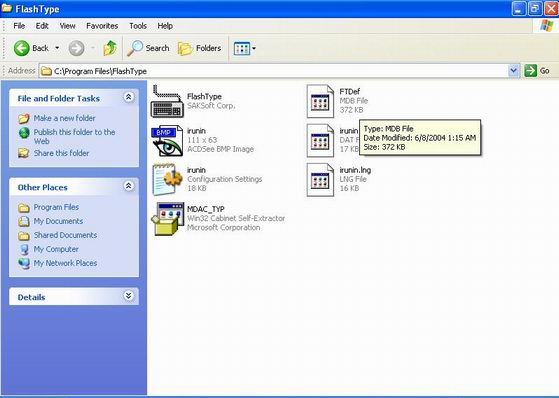
Task: Collapse the Other Places panel
Action: point(128,186)
